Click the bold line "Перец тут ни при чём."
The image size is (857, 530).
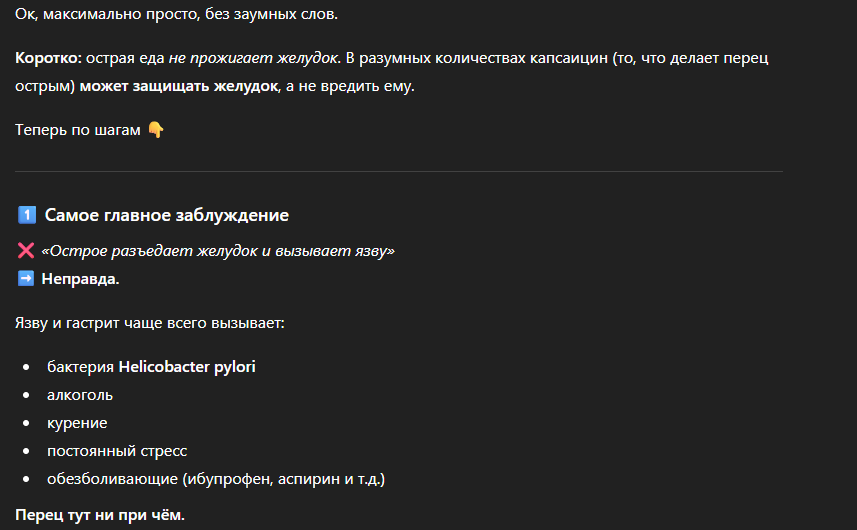(100, 515)
